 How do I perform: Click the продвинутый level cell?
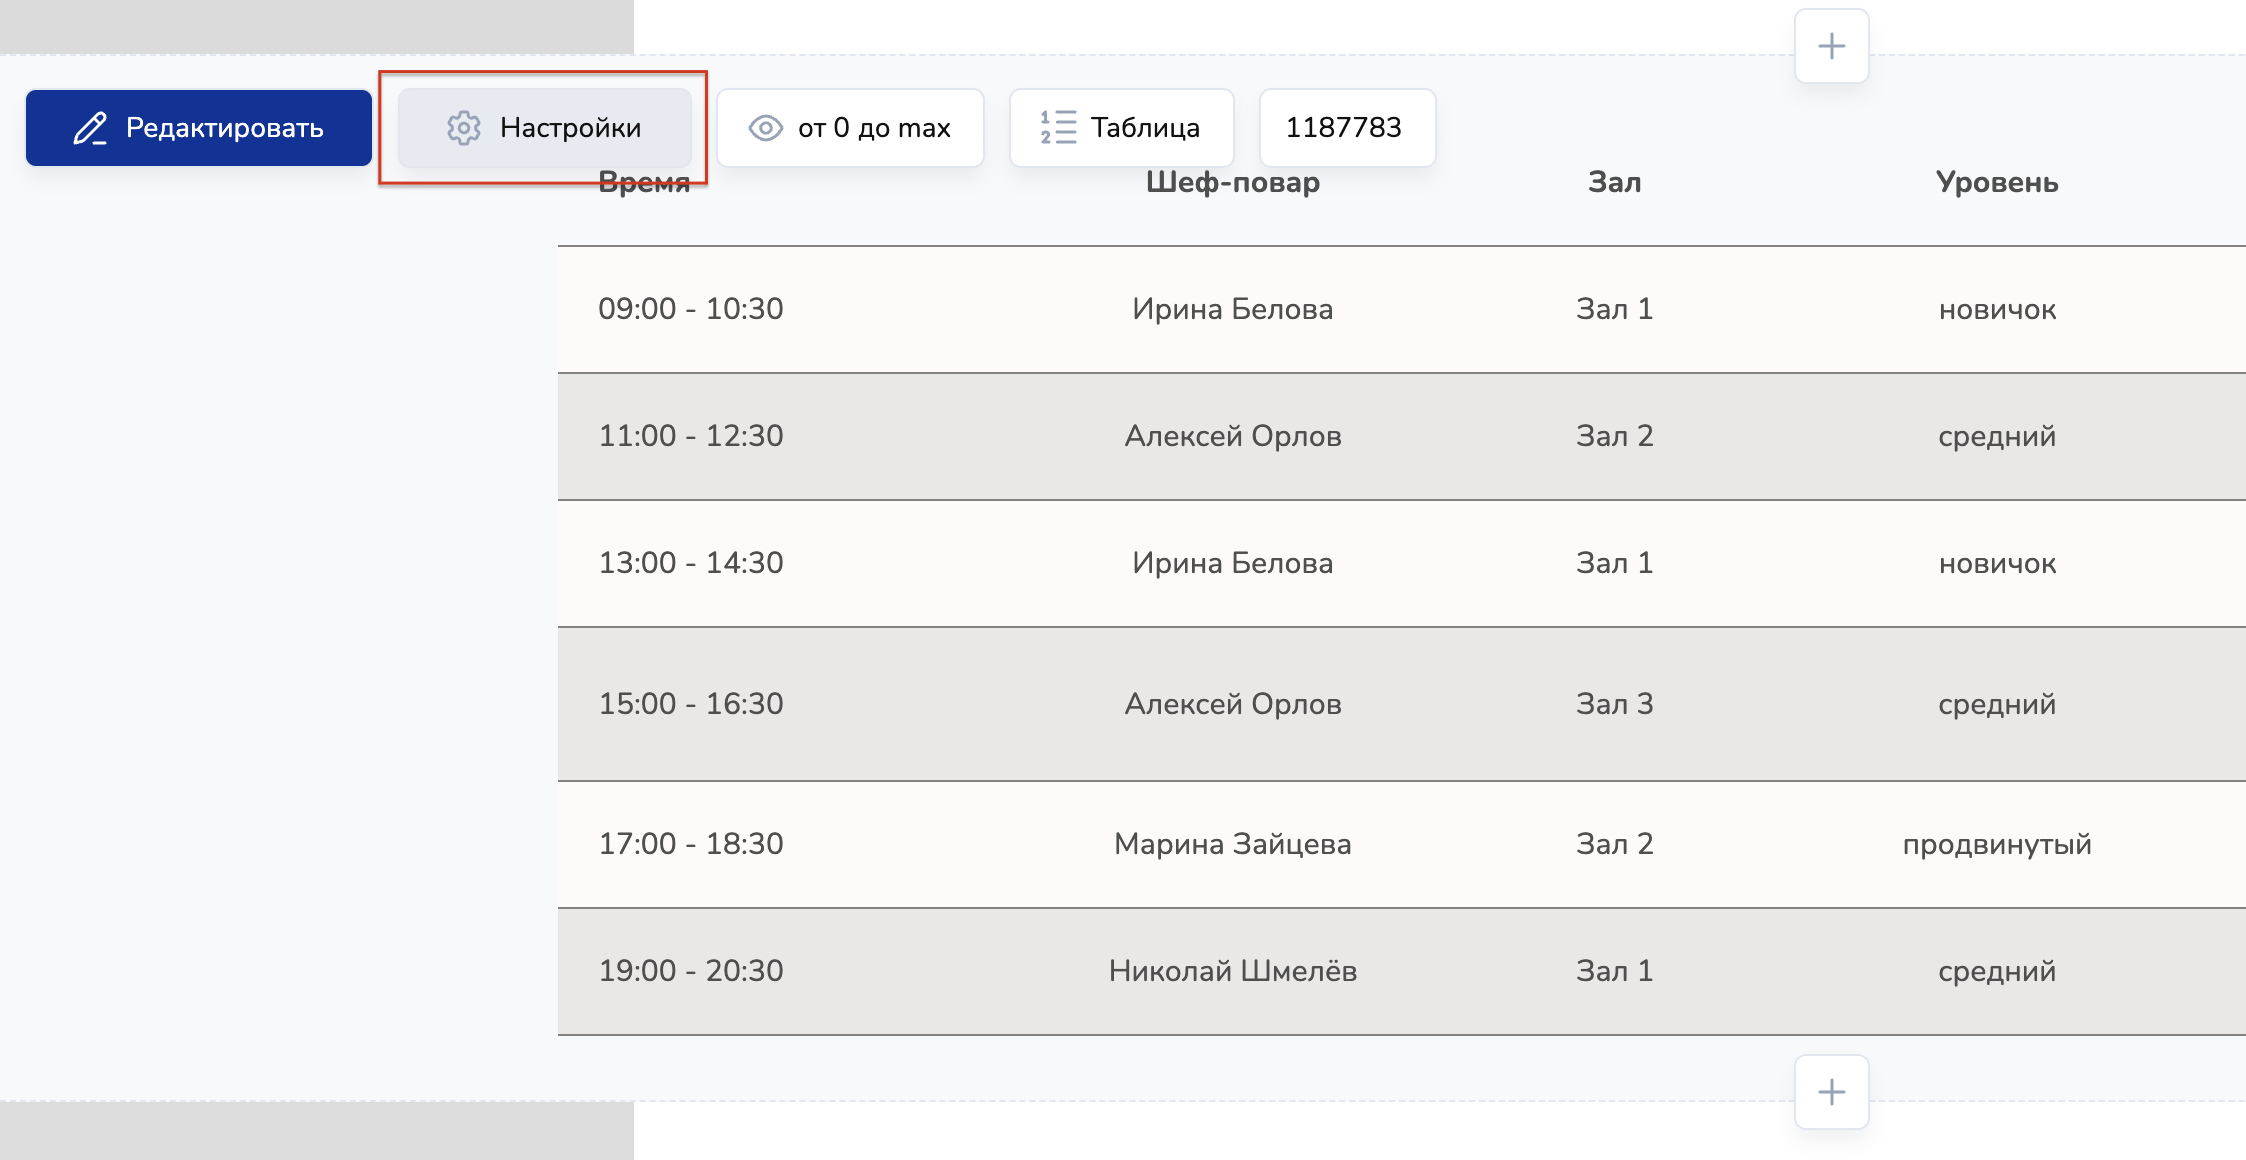[x=1997, y=844]
